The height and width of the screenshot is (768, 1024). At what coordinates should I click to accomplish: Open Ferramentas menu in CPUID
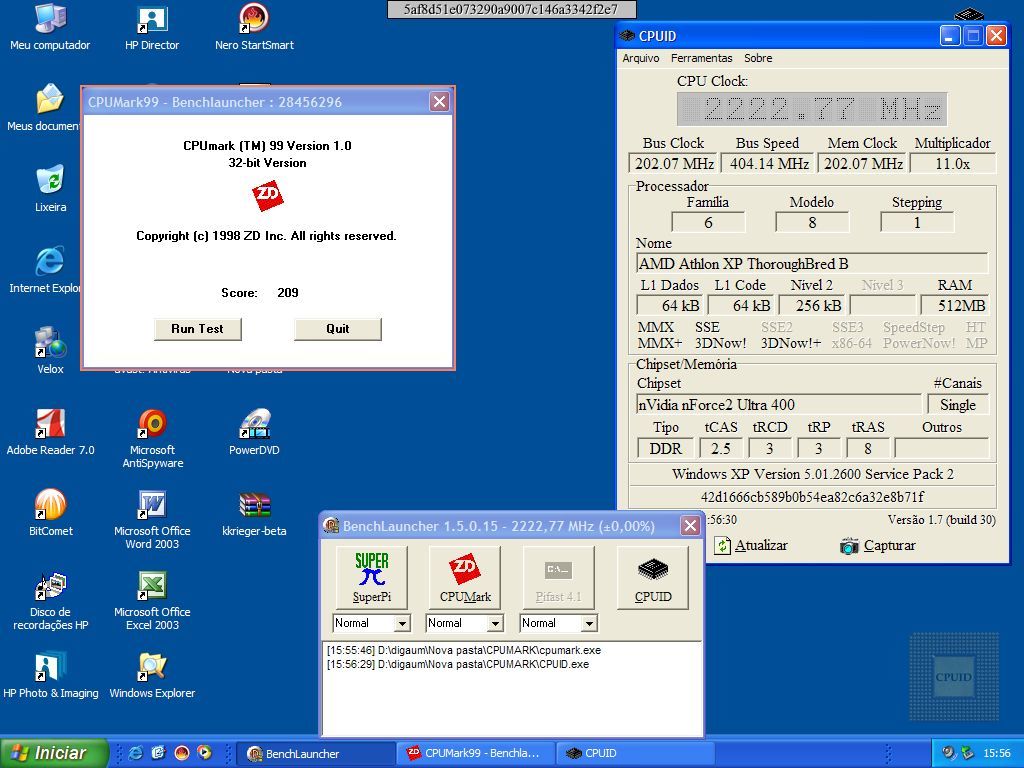(701, 58)
